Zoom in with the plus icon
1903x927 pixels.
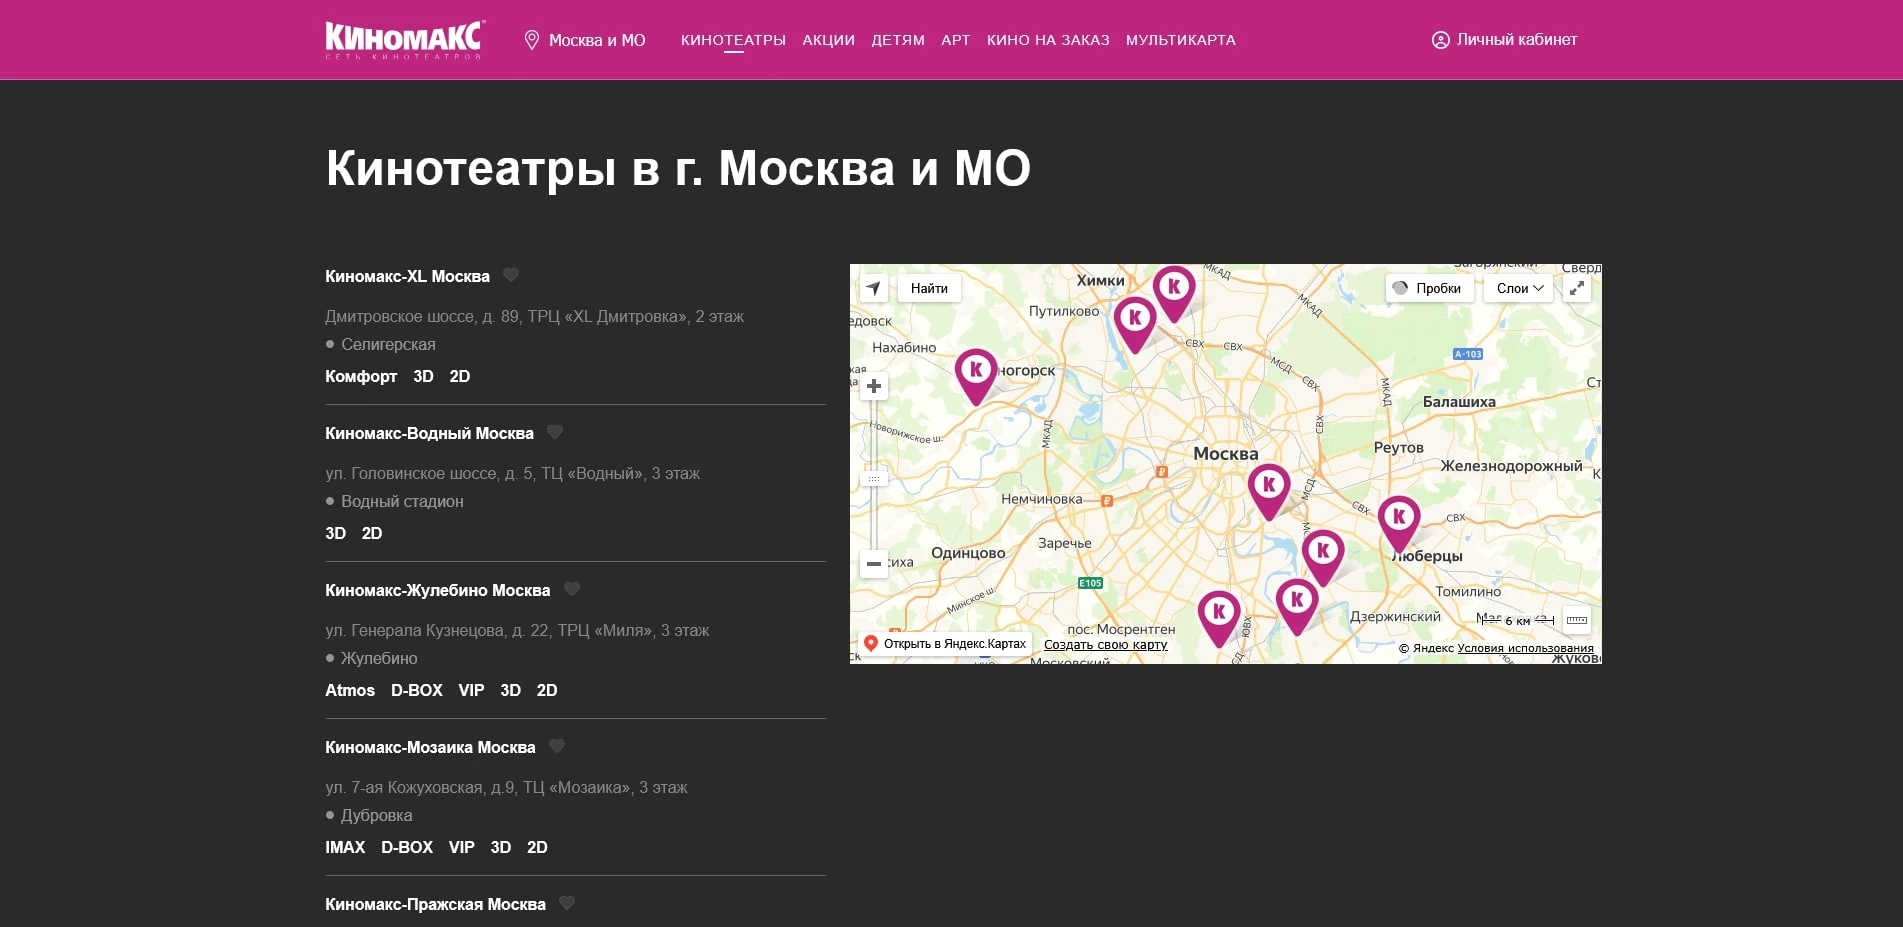[x=873, y=385]
